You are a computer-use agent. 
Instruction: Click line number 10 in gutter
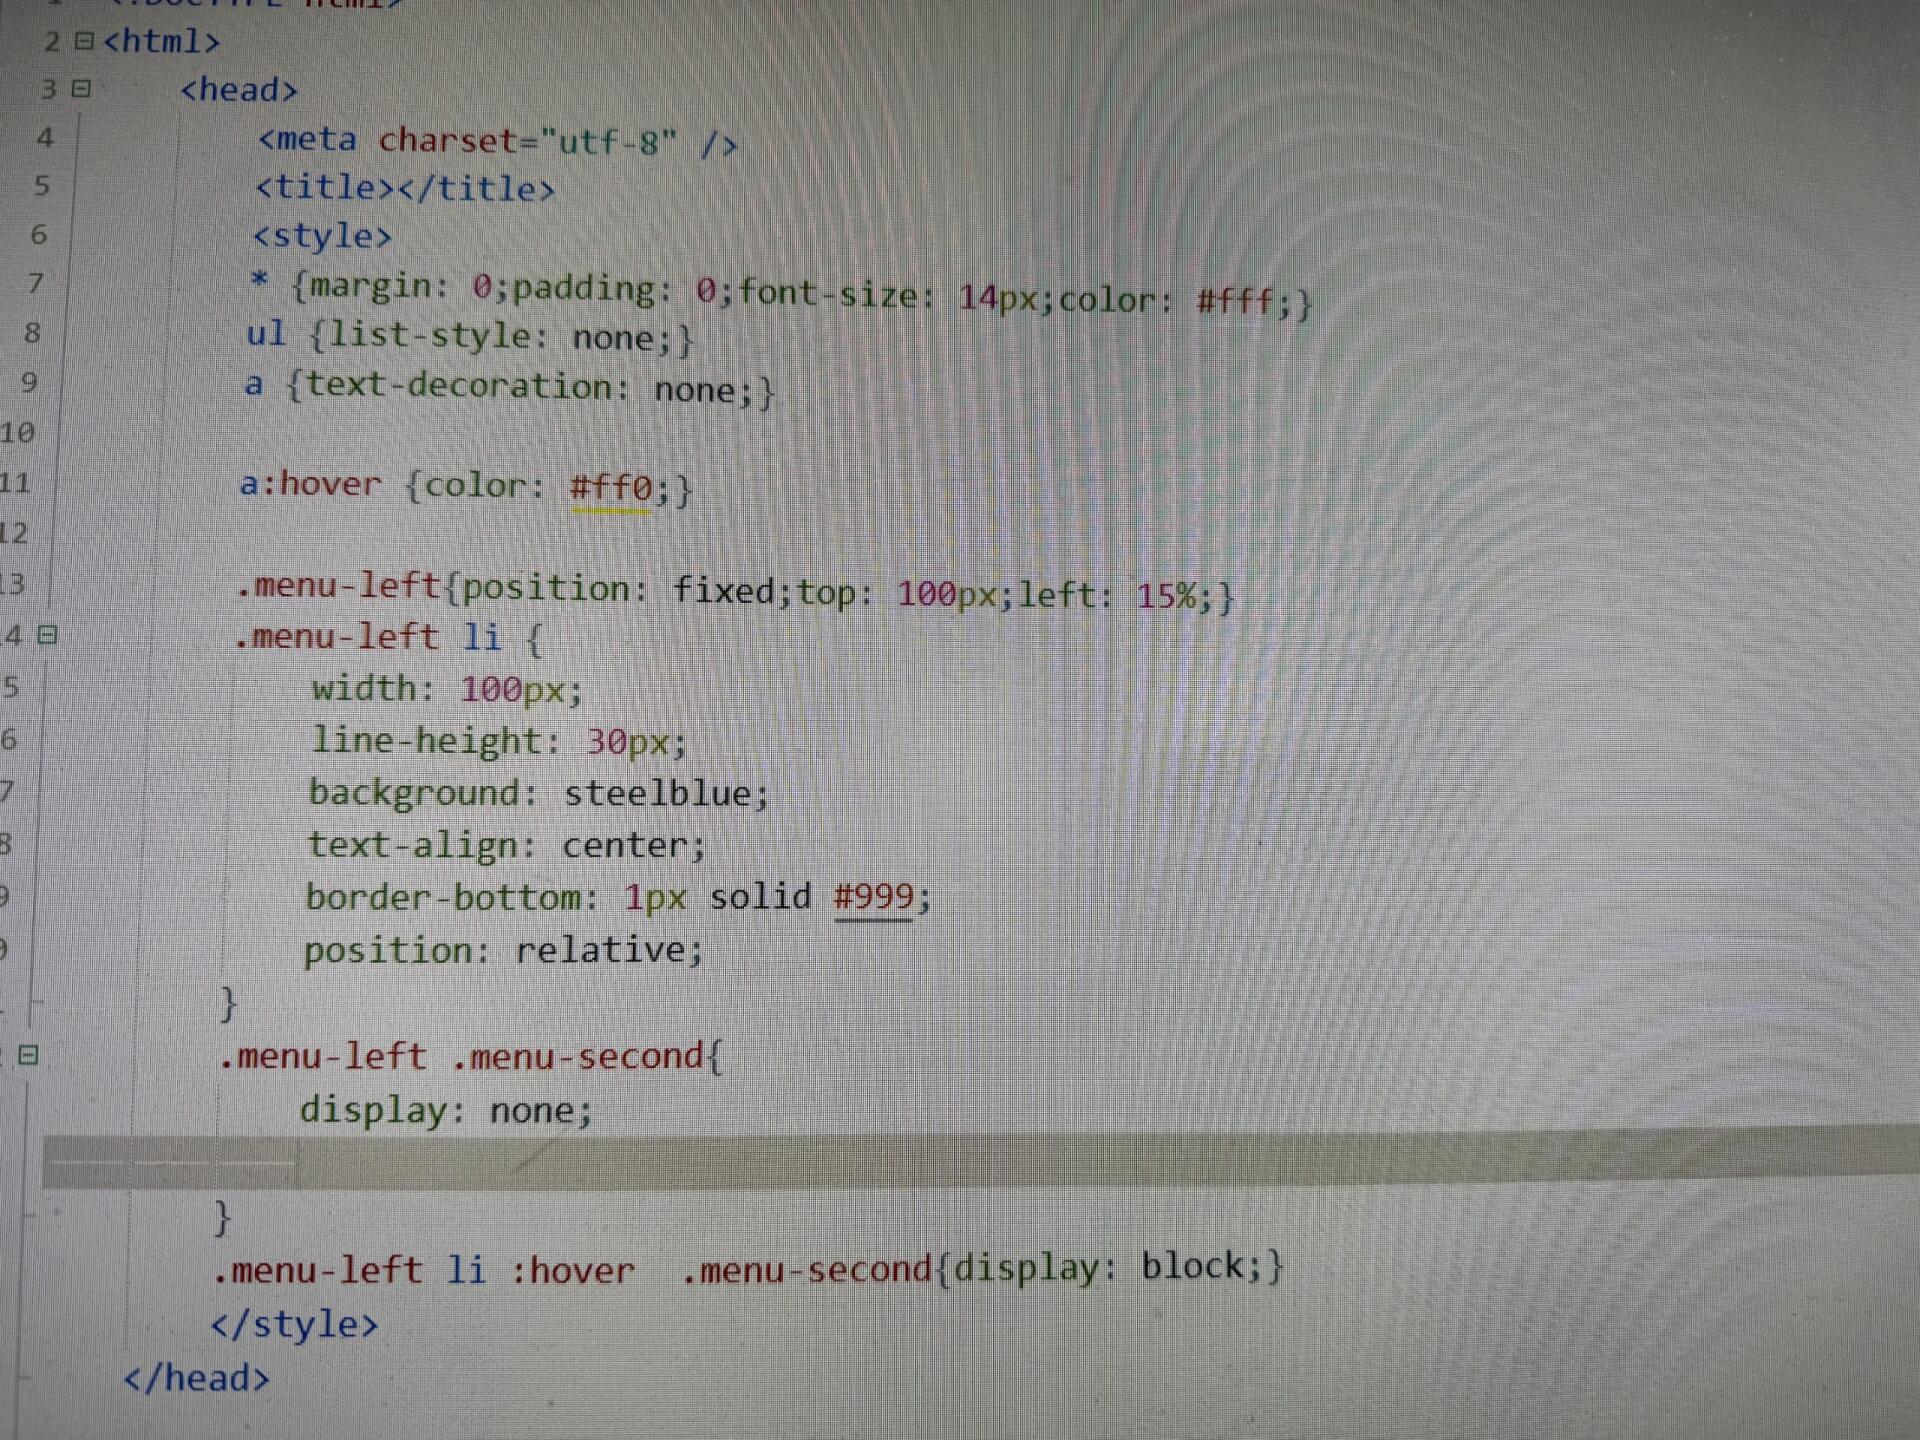pyautogui.click(x=17, y=433)
